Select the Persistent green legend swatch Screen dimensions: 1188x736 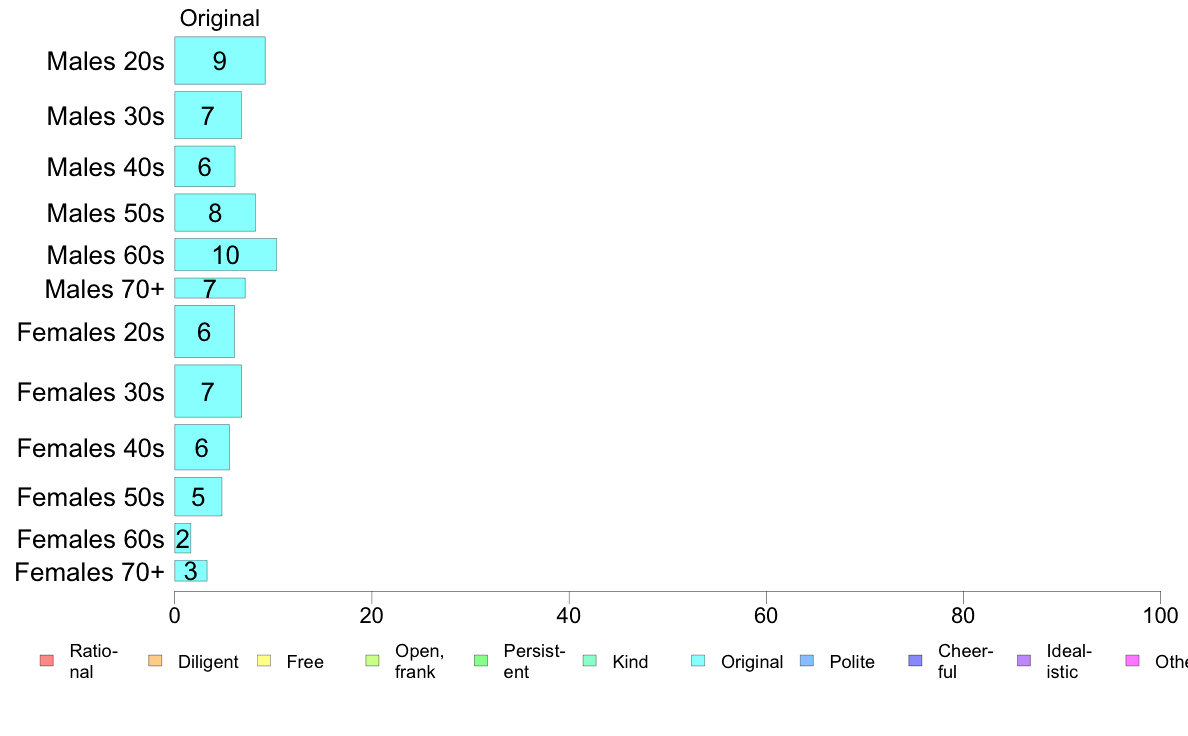(480, 661)
